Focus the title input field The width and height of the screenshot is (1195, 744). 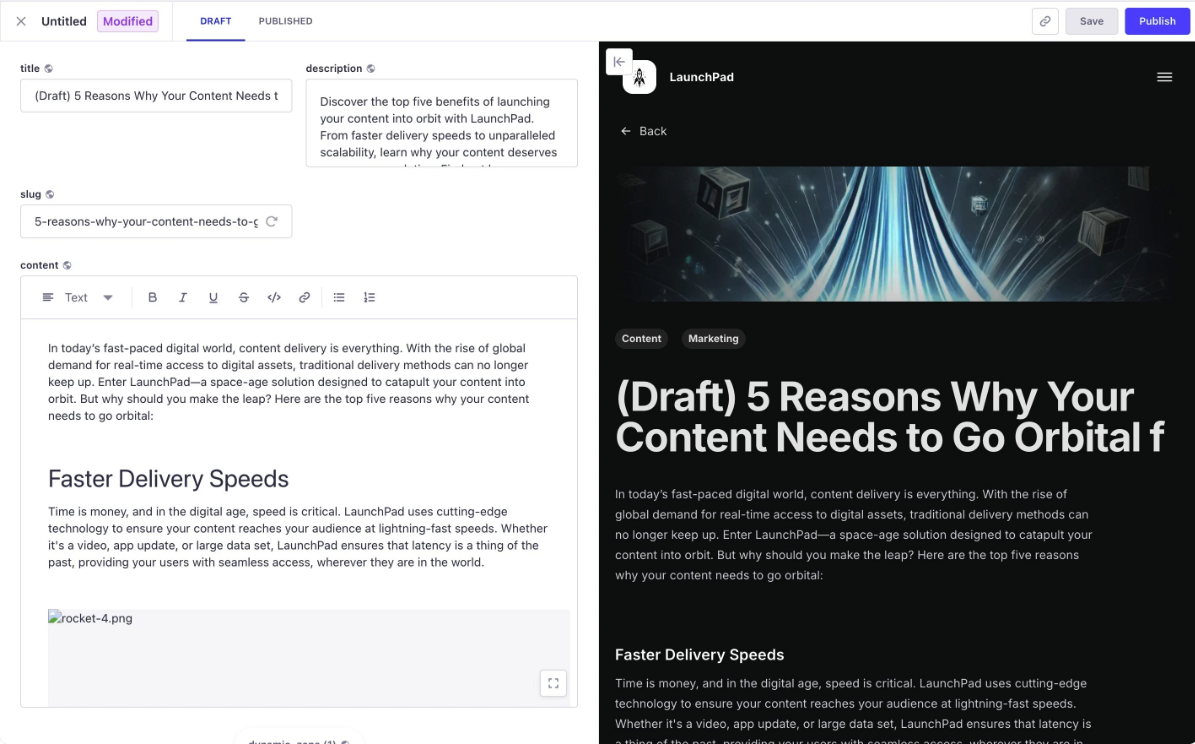[156, 96]
